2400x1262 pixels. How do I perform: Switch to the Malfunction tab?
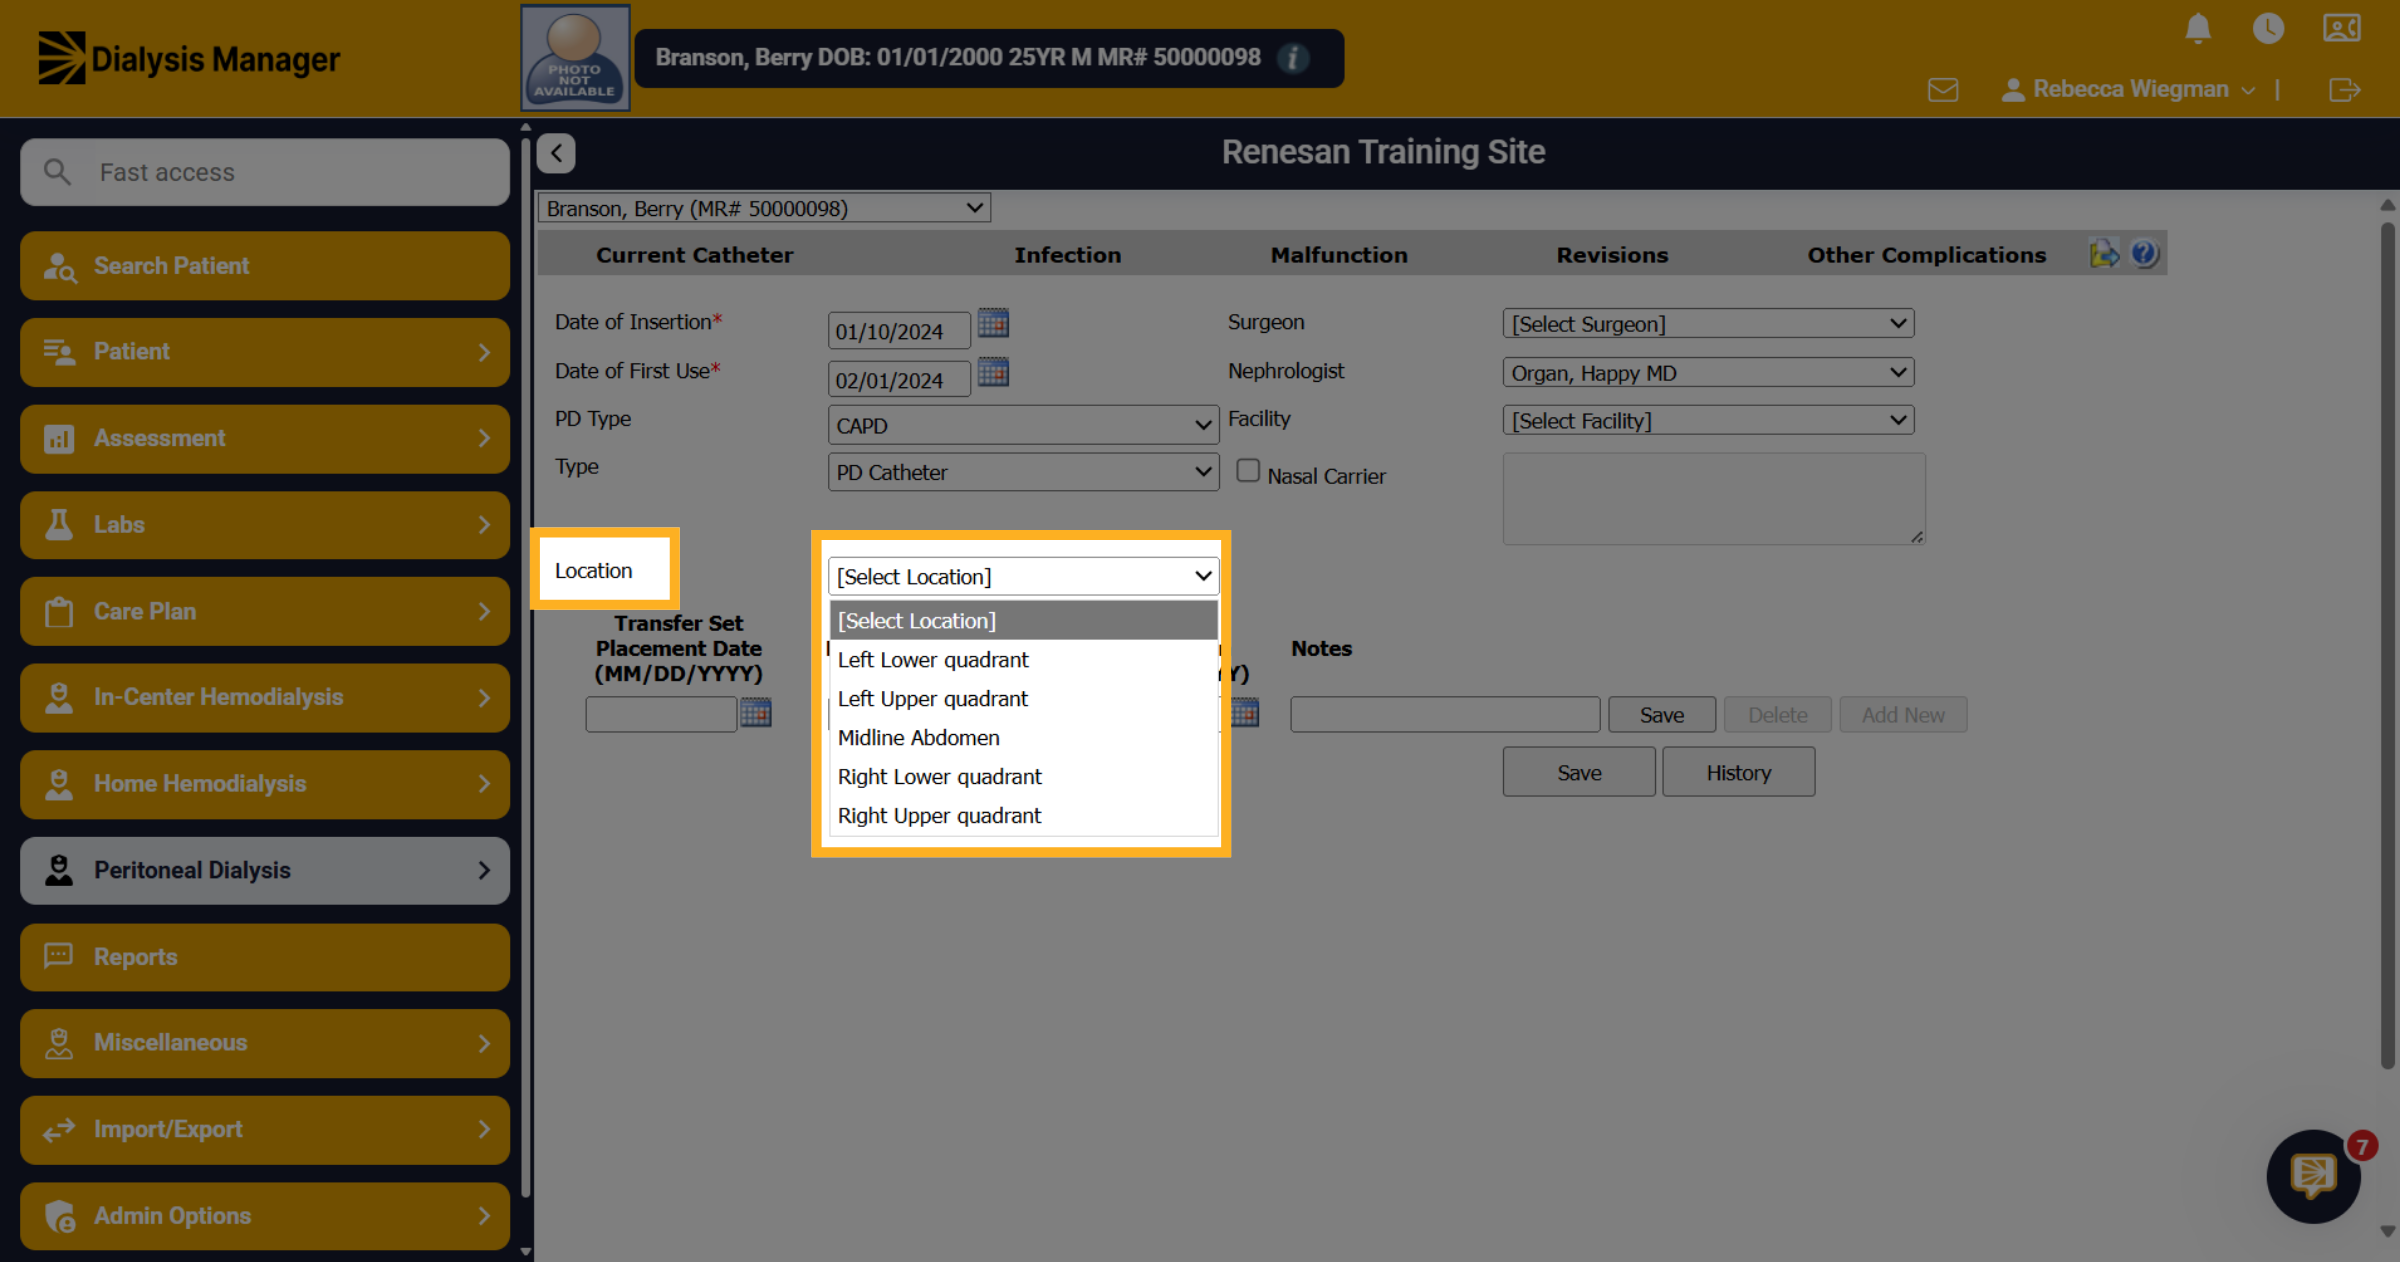1339,255
